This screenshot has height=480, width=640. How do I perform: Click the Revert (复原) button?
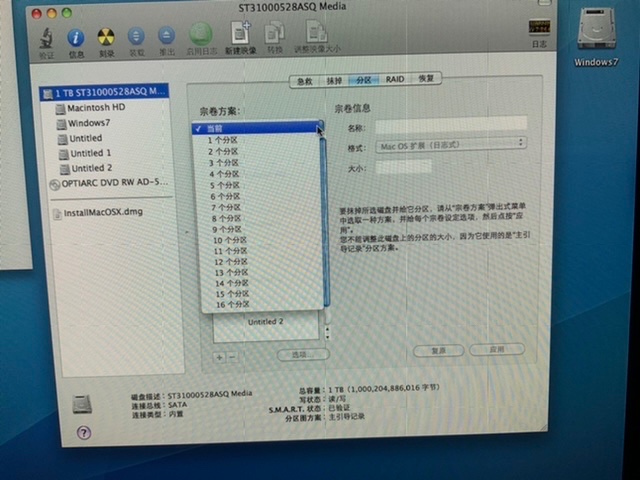click(438, 351)
